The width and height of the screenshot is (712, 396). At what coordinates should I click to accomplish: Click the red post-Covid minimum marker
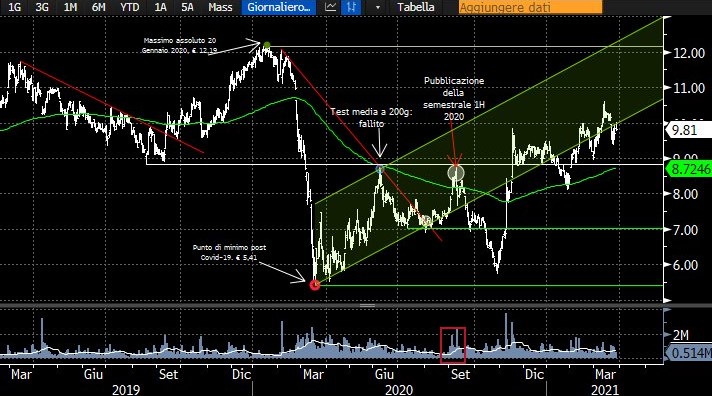click(315, 285)
